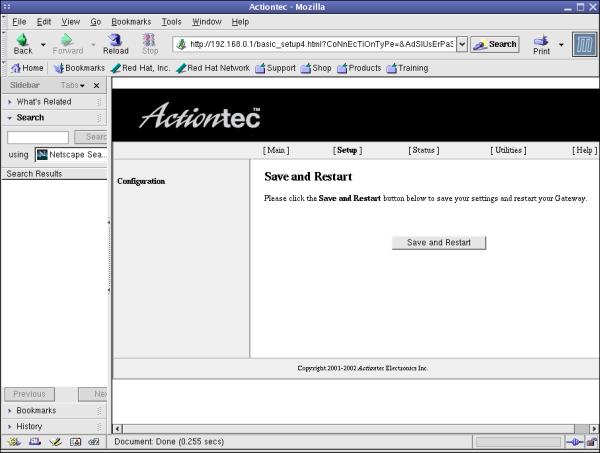This screenshot has width=600, height=453.
Task: Click the Composer icon in the status bar
Action: (55, 442)
